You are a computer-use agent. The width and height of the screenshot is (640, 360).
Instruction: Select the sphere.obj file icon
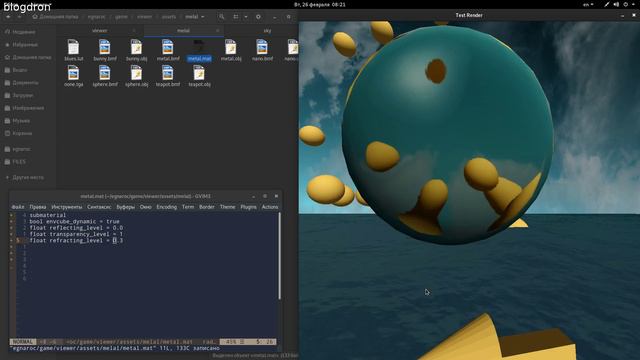point(136,73)
